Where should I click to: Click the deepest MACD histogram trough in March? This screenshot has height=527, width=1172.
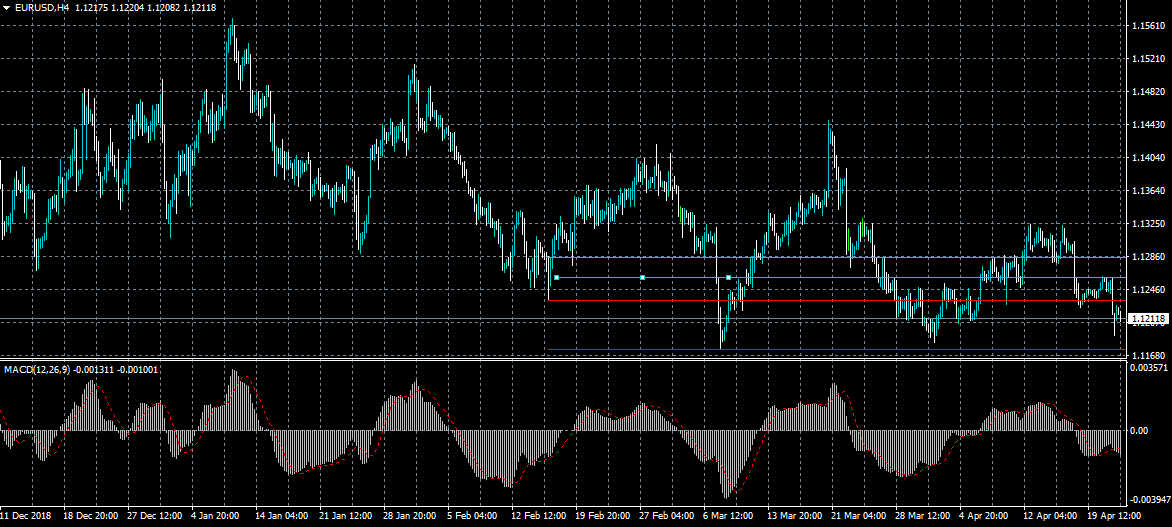tap(727, 494)
